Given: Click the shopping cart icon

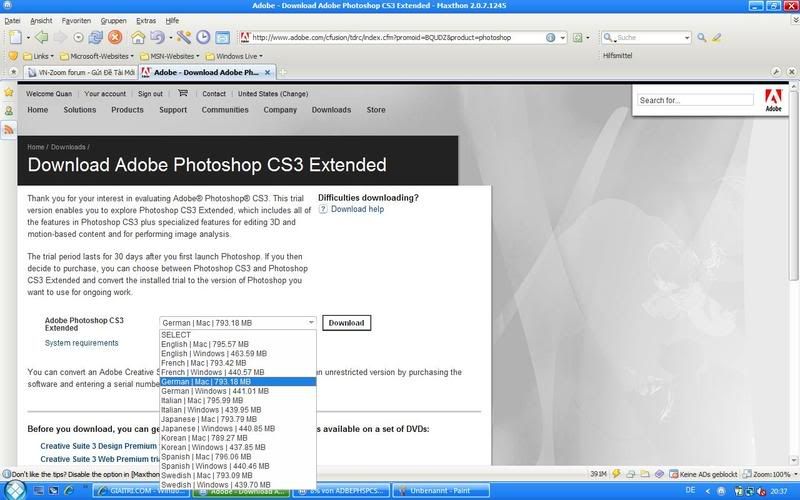Looking at the screenshot, I should coord(183,93).
